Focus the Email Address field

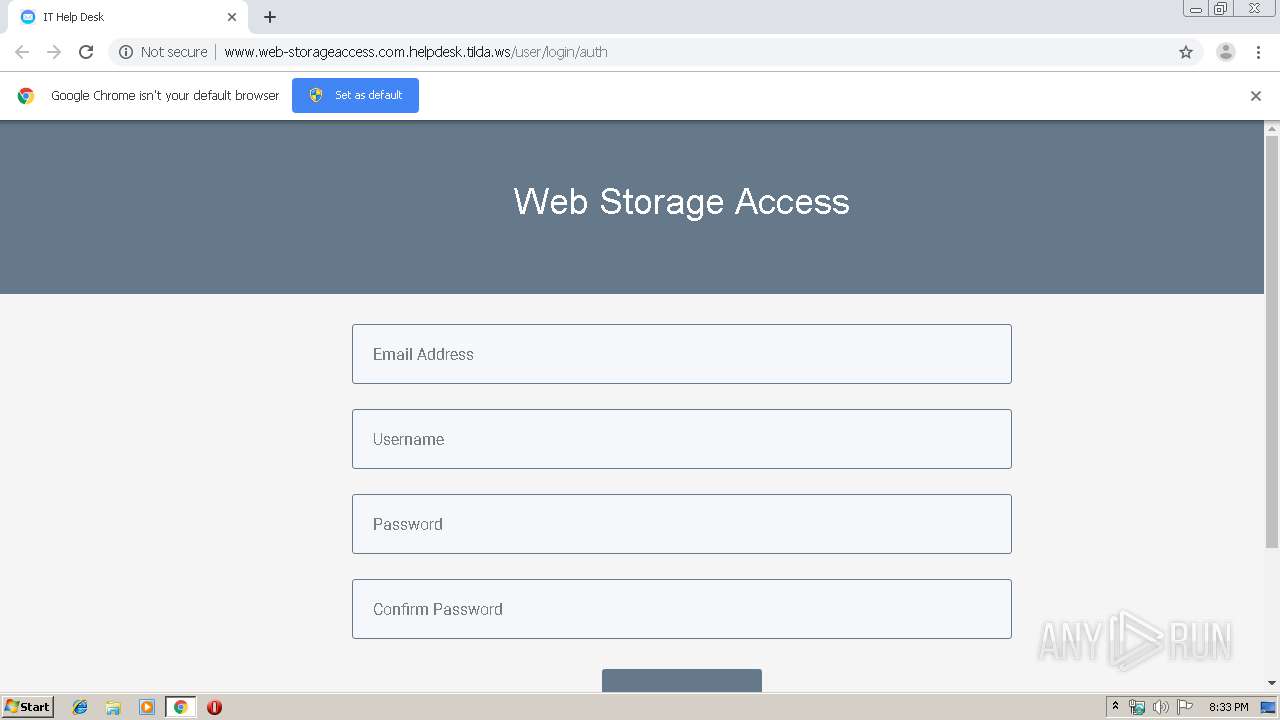pos(682,354)
